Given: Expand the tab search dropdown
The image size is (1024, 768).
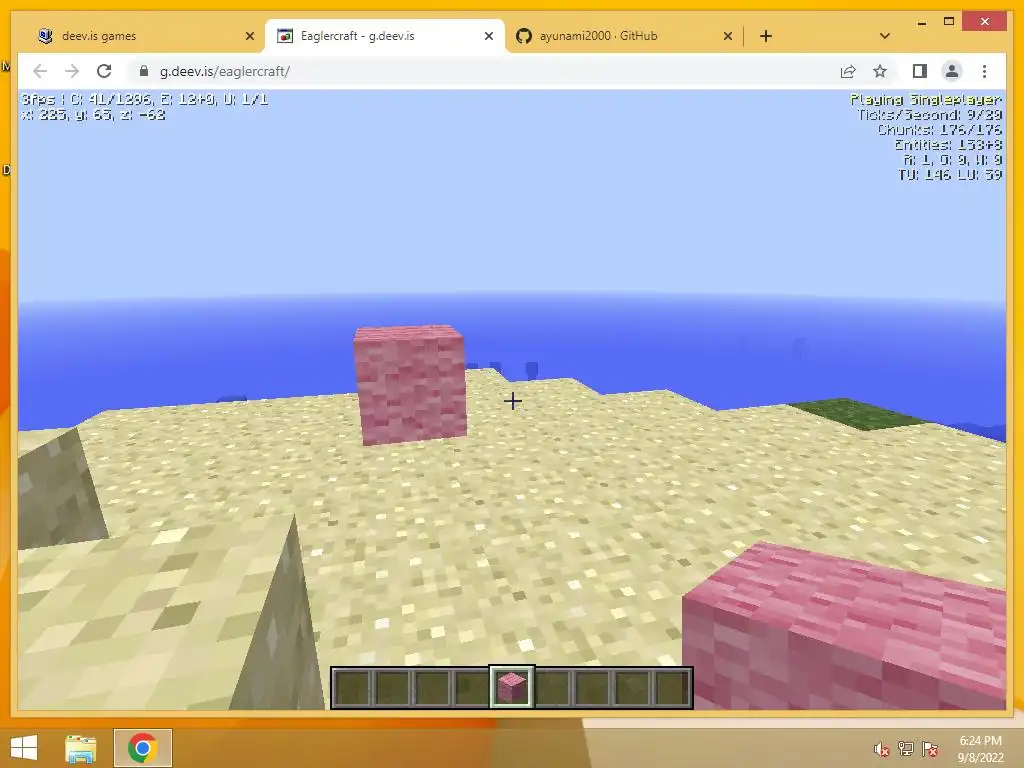Looking at the screenshot, I should coord(884,36).
